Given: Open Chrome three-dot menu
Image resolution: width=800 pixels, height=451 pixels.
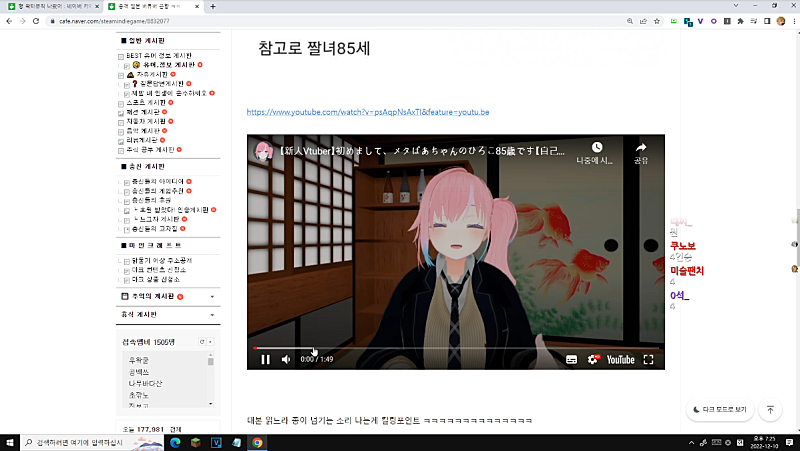Looking at the screenshot, I should (794, 21).
